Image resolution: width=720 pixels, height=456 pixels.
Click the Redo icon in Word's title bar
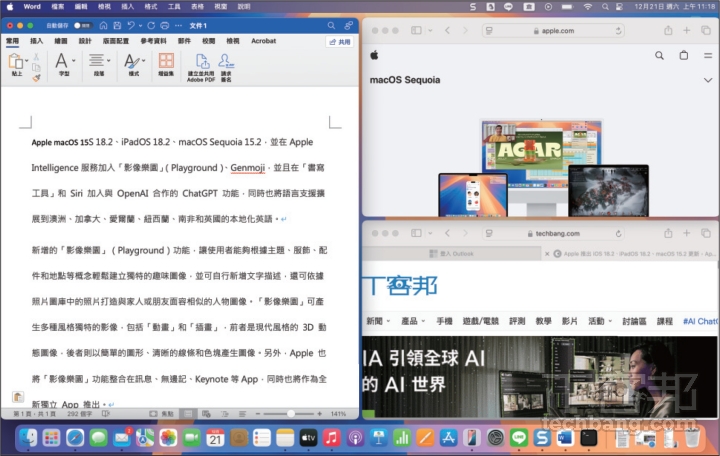pyautogui.click(x=151, y=26)
